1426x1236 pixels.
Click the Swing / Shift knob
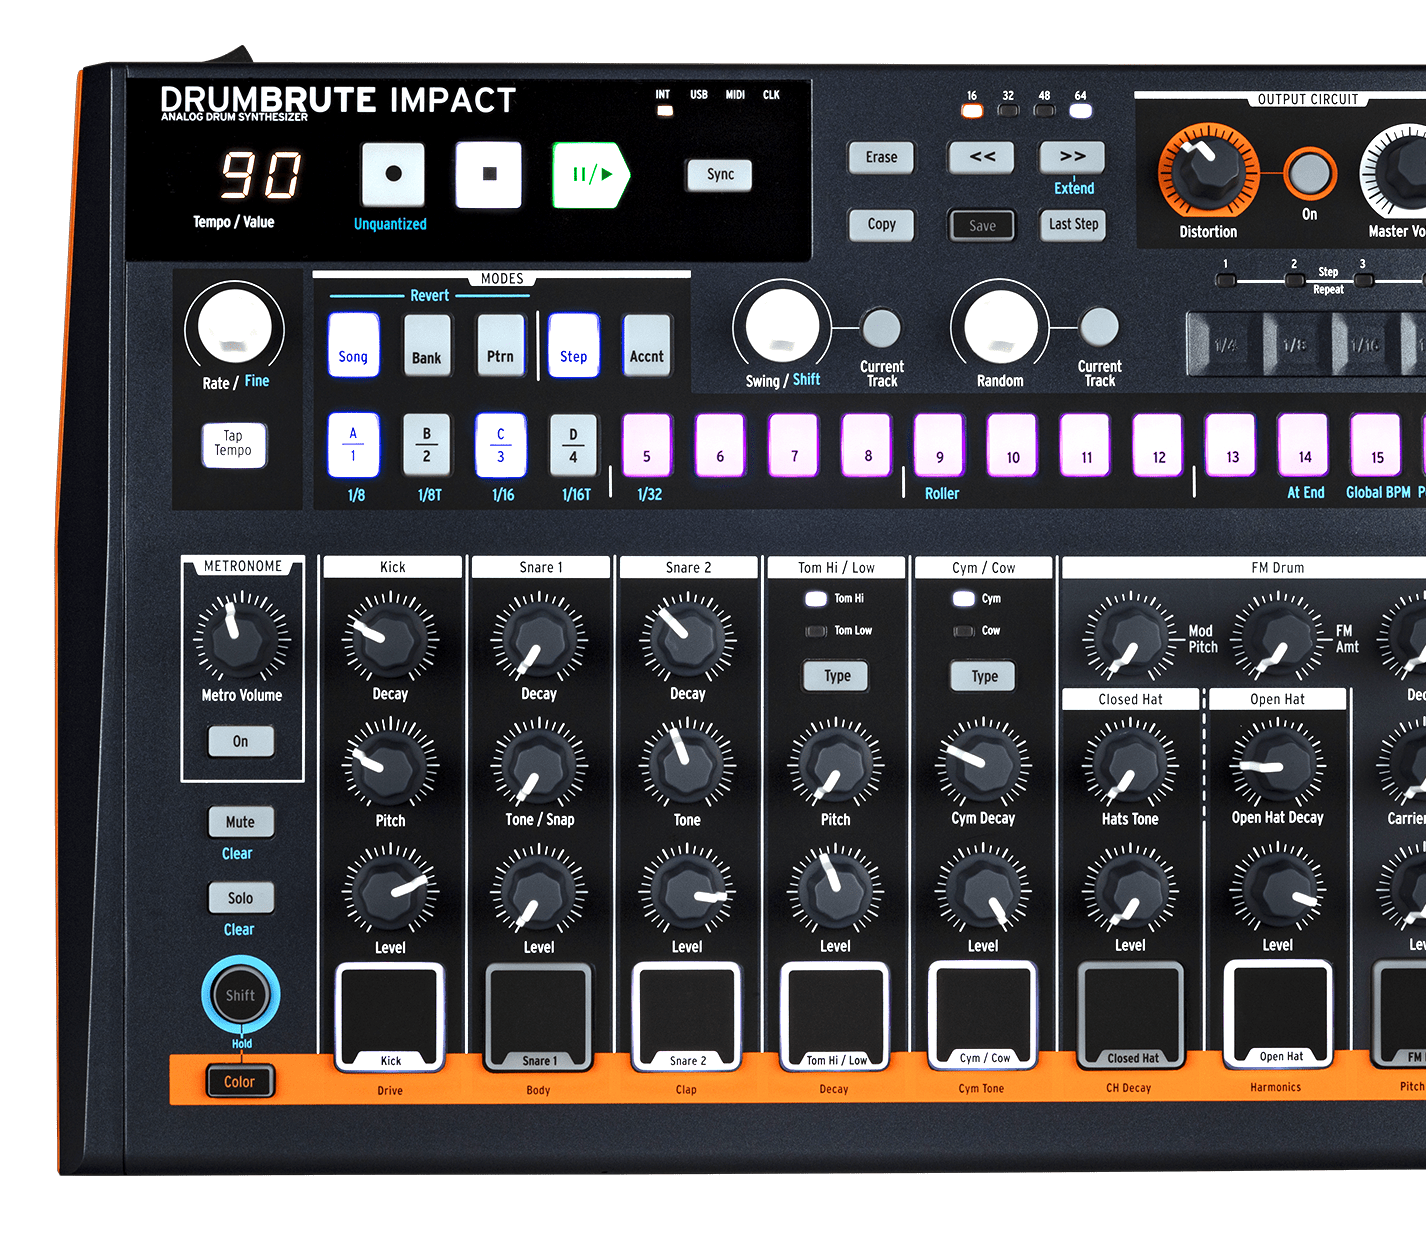click(783, 326)
